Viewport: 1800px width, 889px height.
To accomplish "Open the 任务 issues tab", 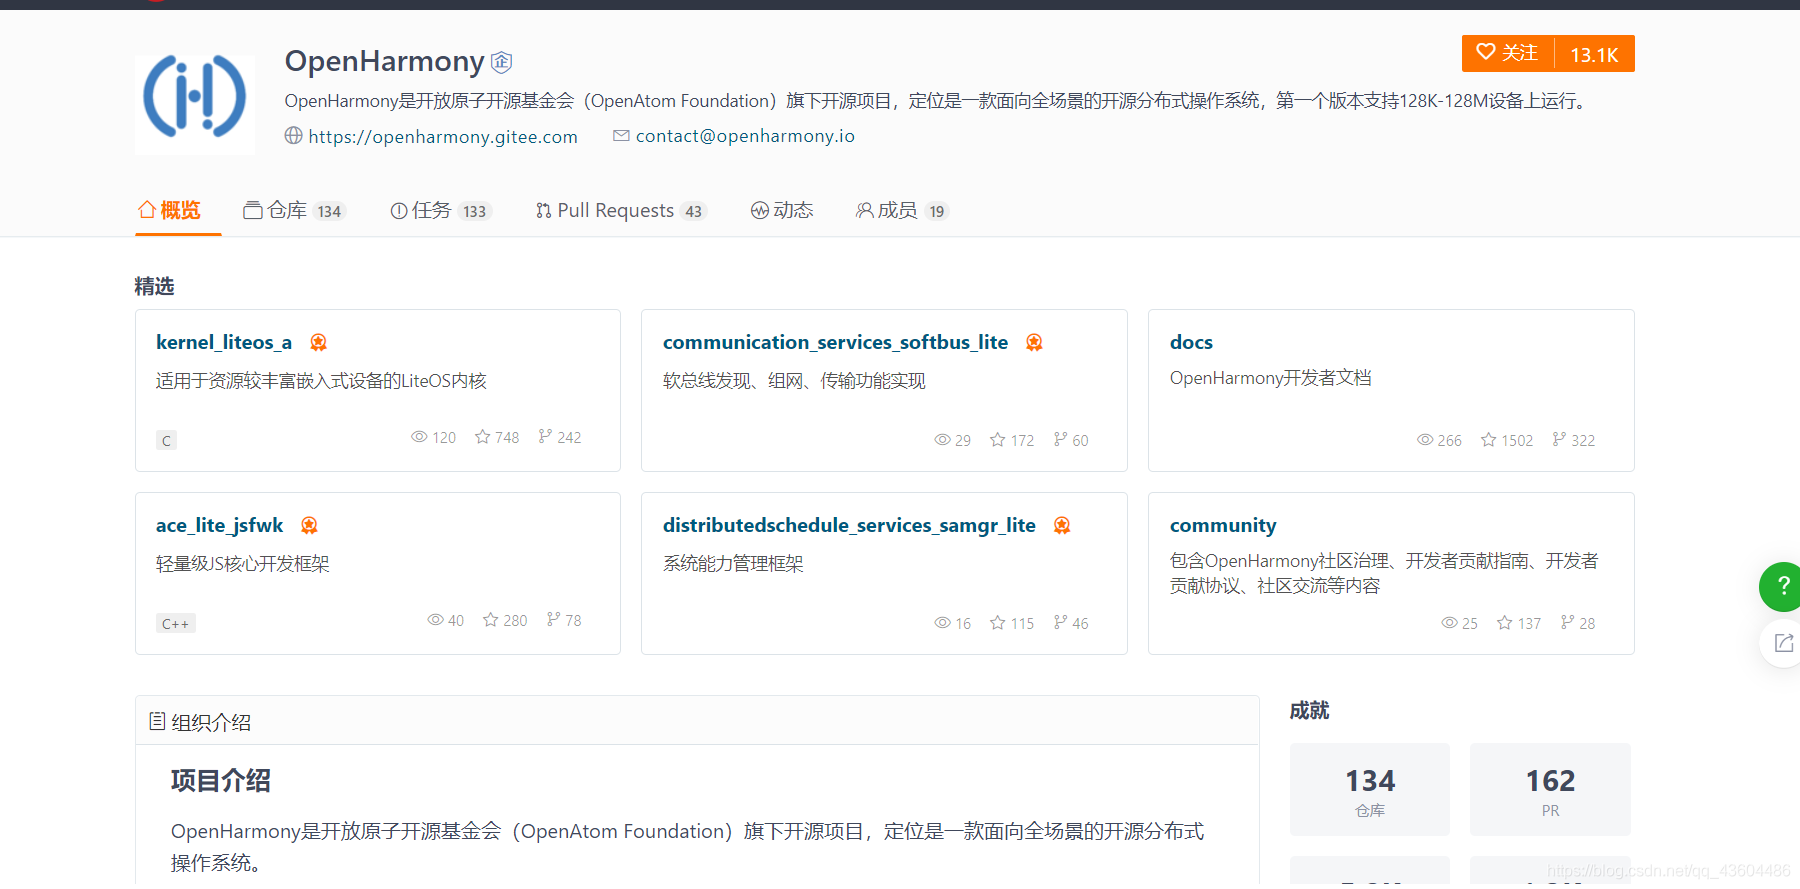I will coord(440,210).
